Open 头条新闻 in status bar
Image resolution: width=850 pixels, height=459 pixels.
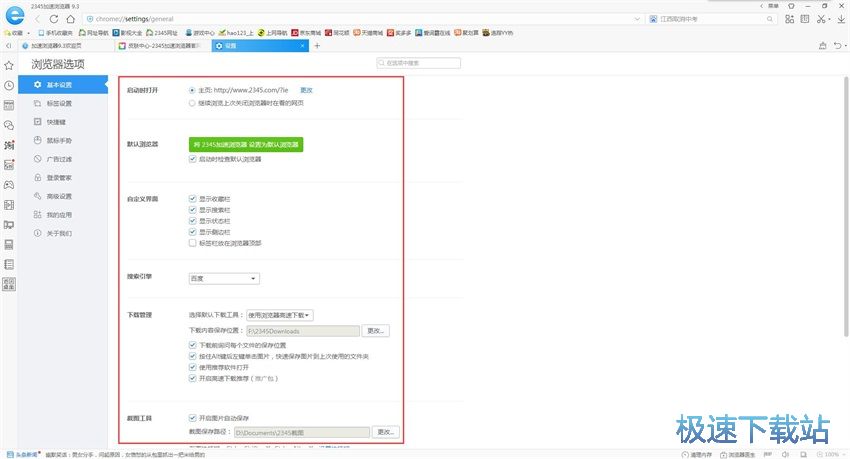click(22, 455)
